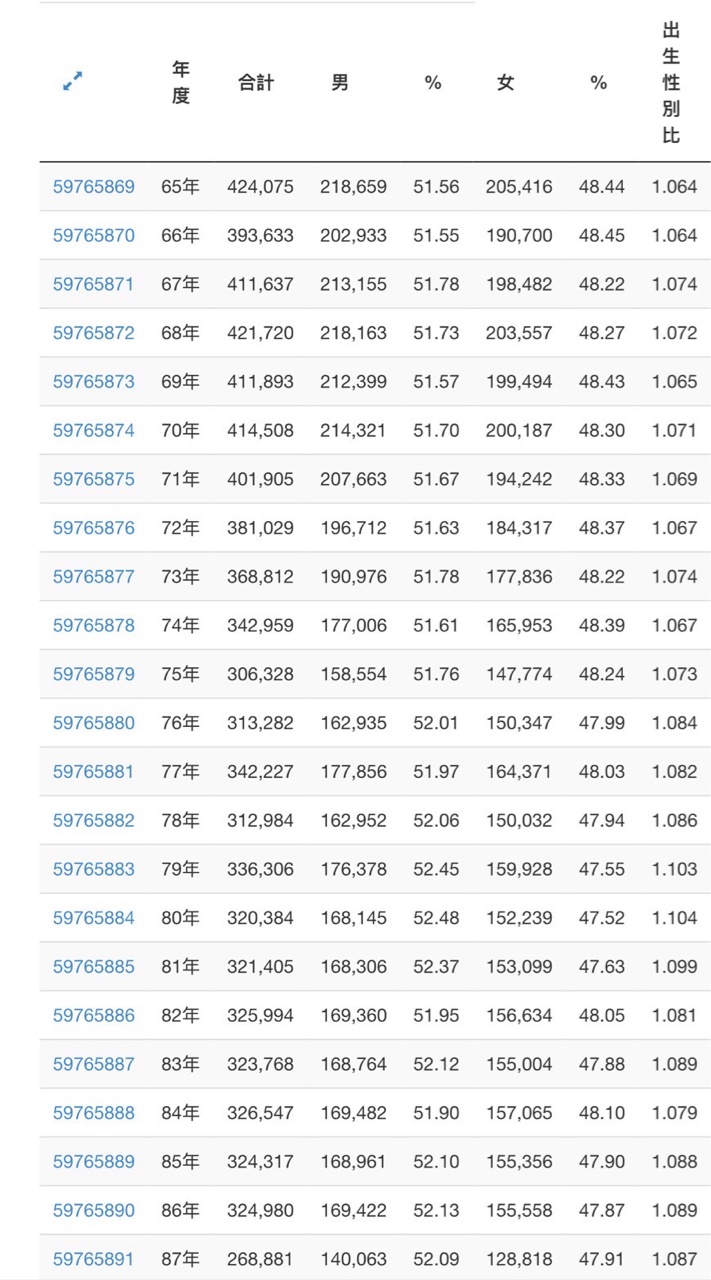Click the 年度 column header
This screenshot has width=711, height=1280.
point(180,83)
